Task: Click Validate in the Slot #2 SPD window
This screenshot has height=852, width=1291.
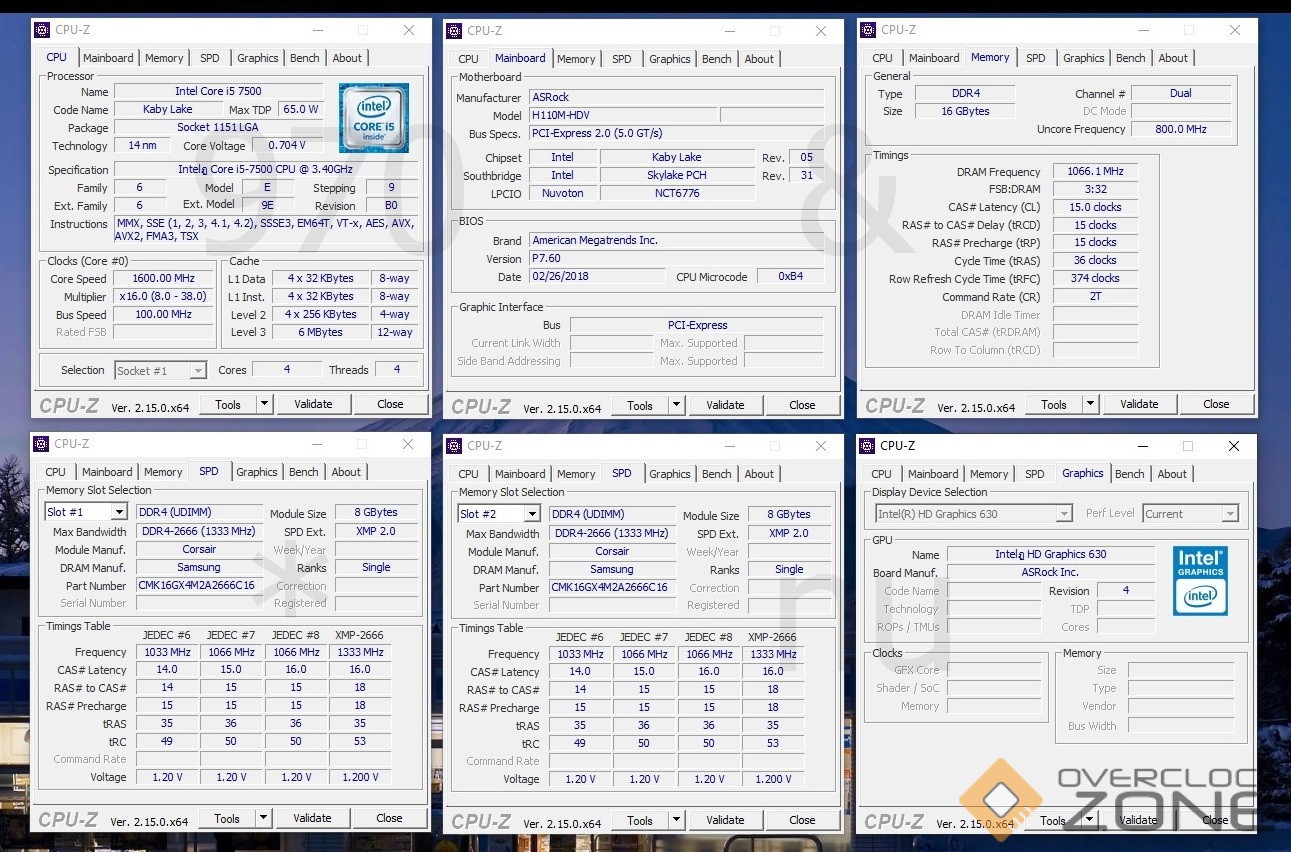Action: [x=725, y=820]
